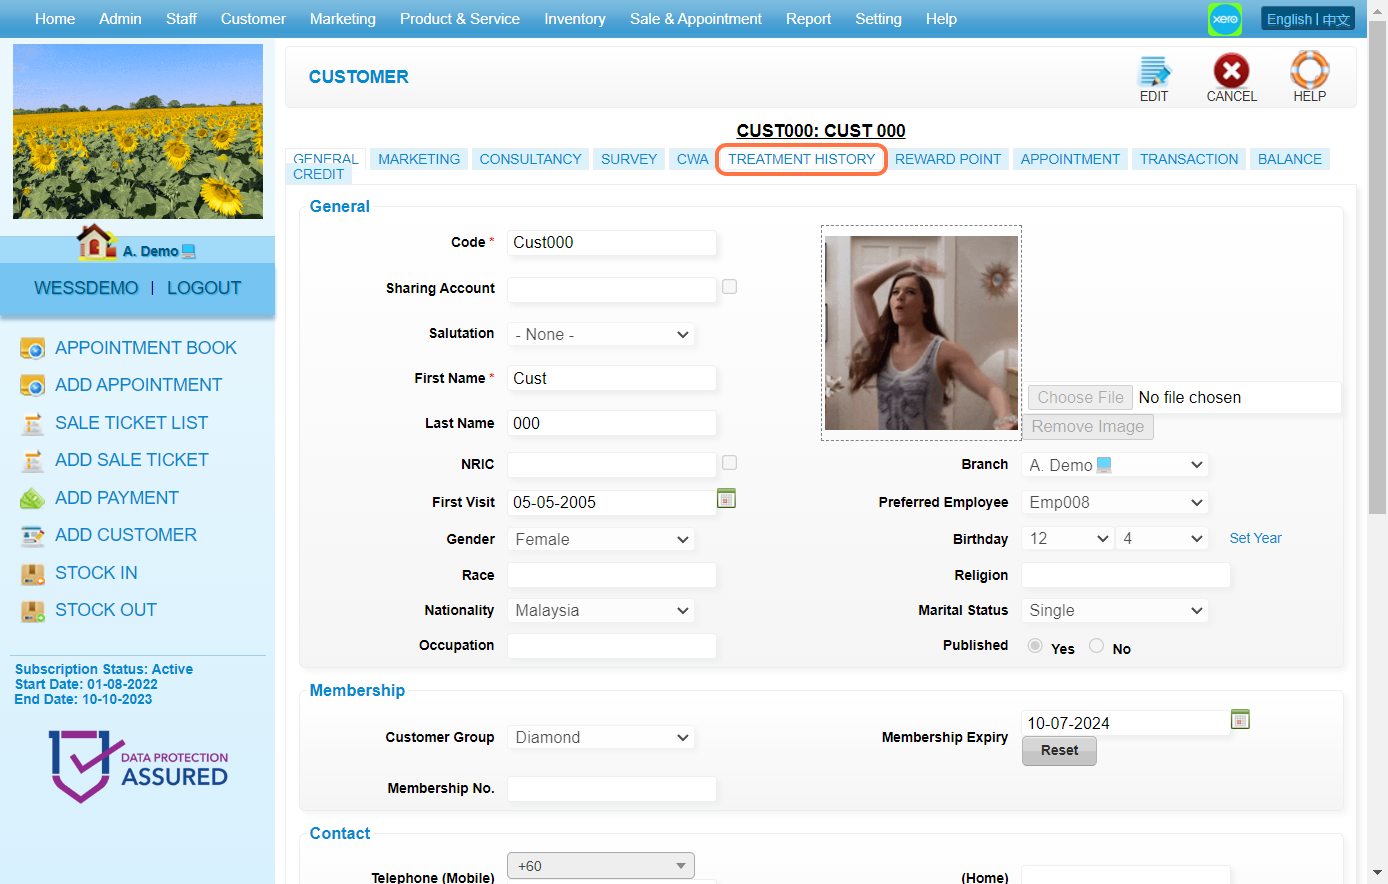1388x884 pixels.
Task: Click Add Sale Ticket sidebar icon
Action: tap(33, 460)
